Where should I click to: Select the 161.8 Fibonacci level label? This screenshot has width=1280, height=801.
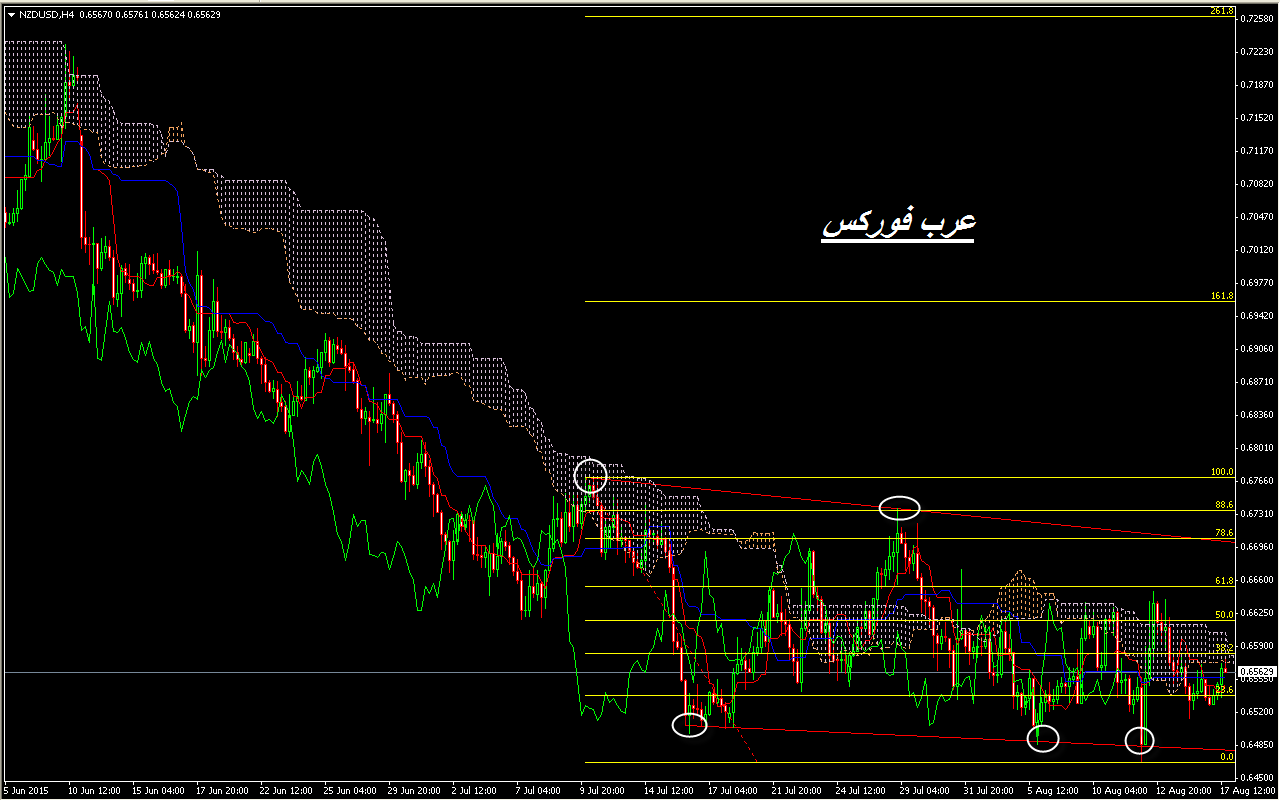click(x=1222, y=296)
